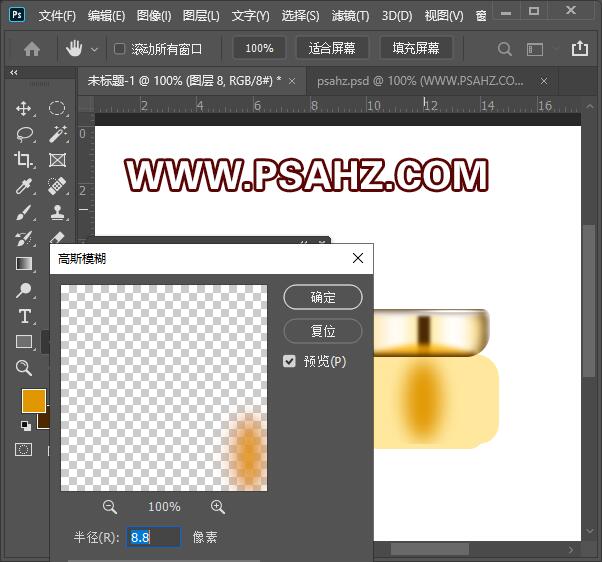
Task: Open the brown background color swatch
Action: tap(43, 421)
